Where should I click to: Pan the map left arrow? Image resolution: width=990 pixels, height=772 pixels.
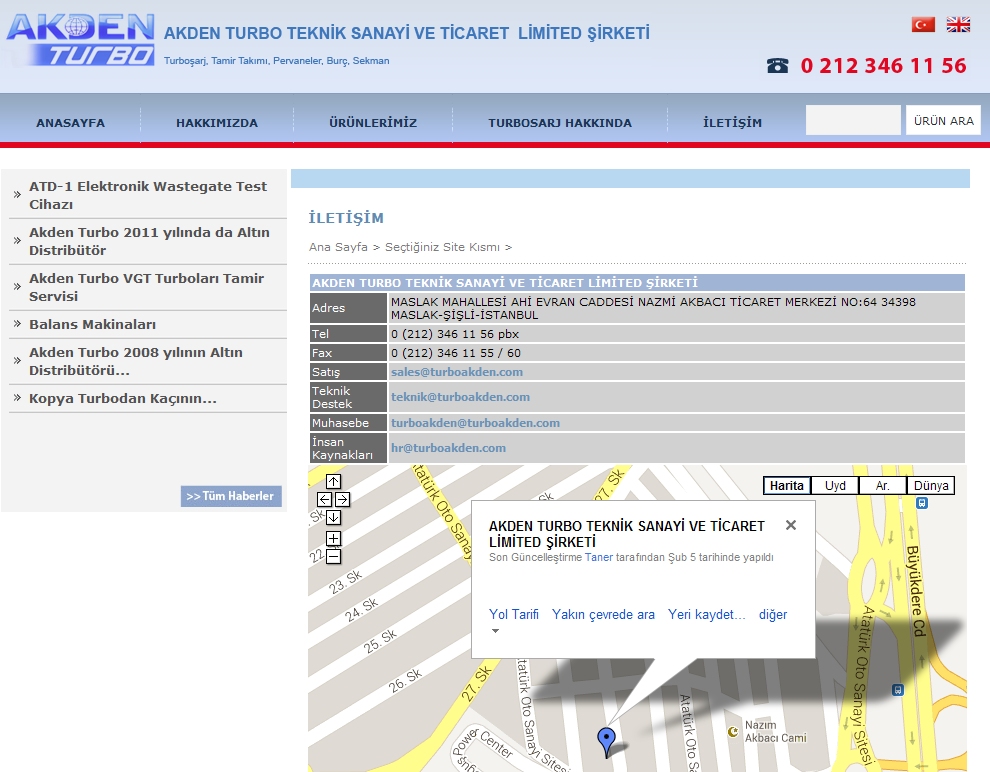tap(324, 499)
